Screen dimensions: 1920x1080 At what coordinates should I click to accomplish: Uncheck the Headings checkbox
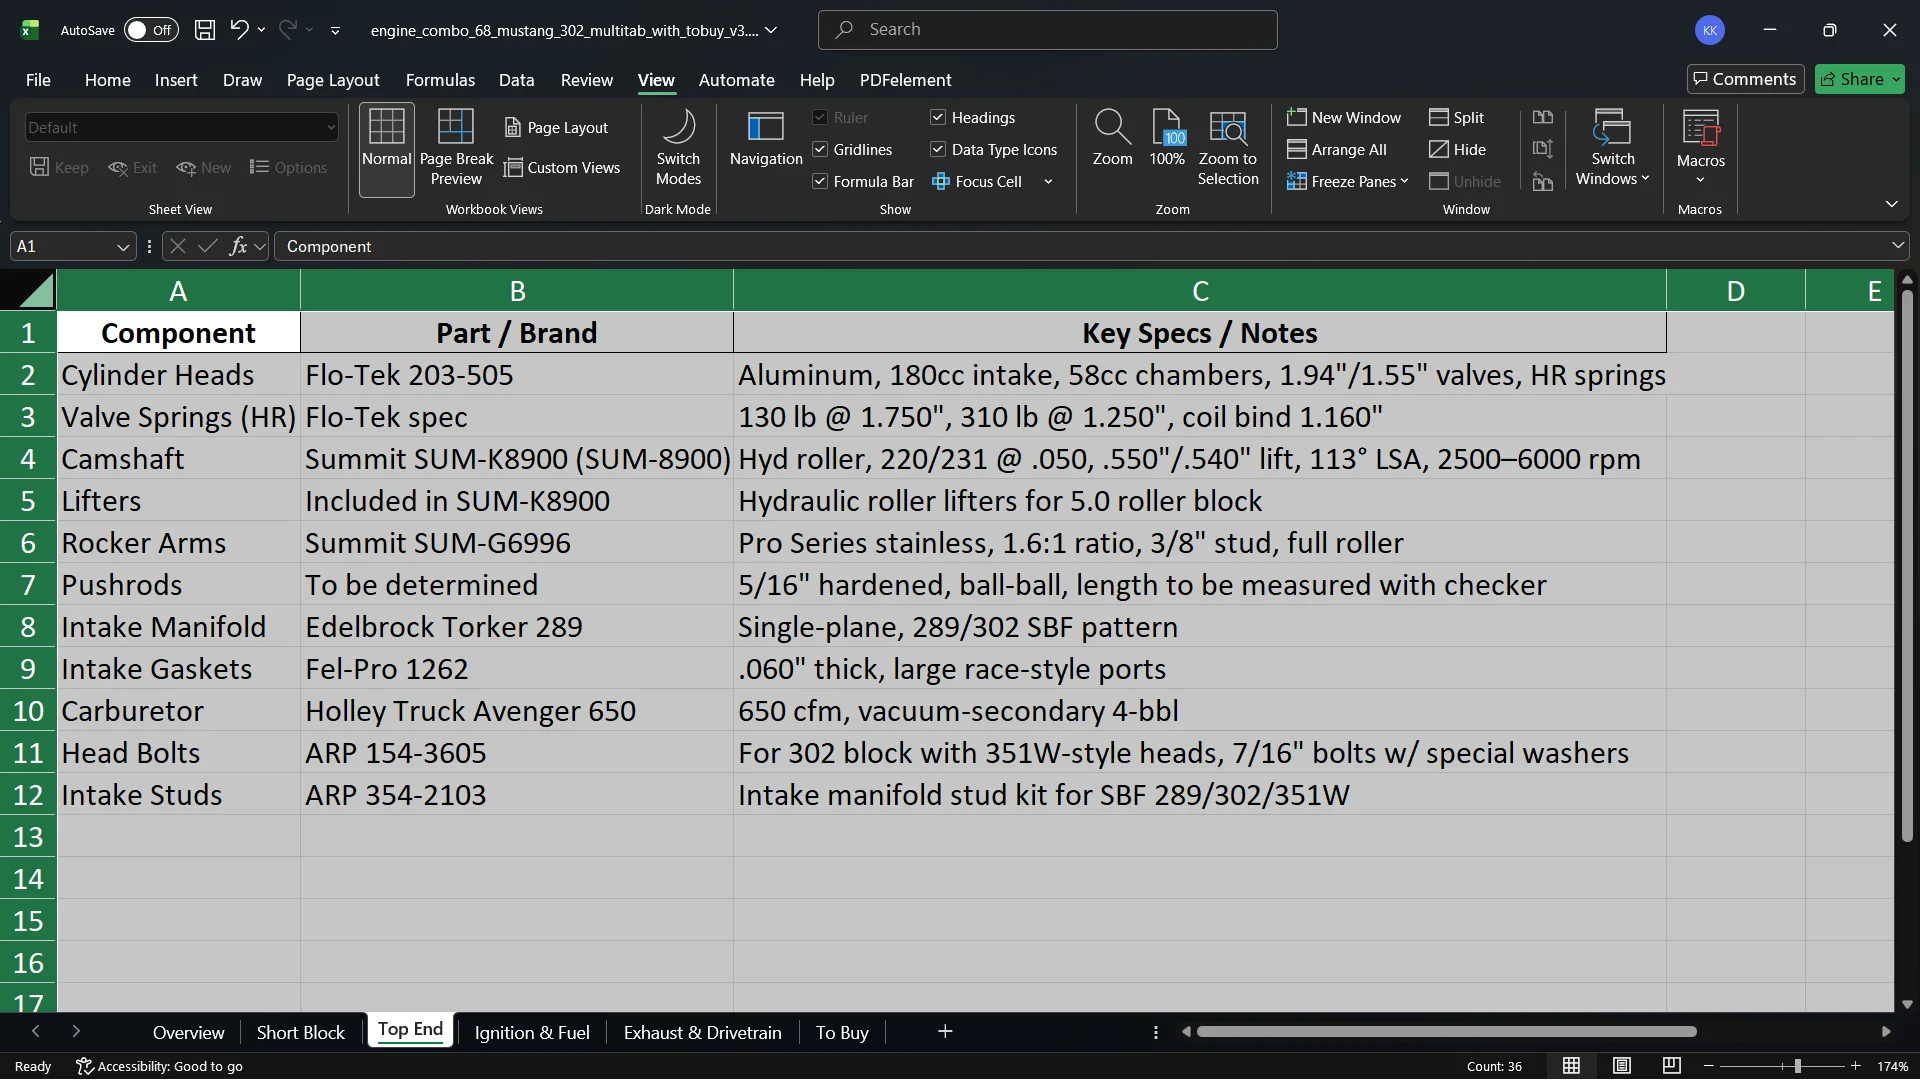point(938,118)
